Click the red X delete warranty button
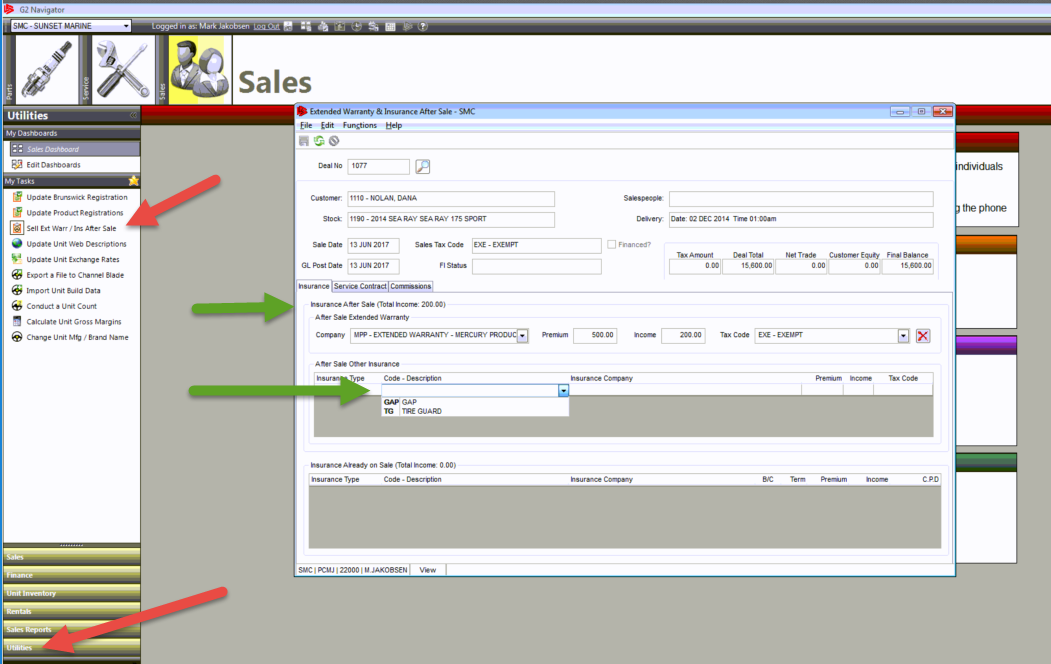The image size is (1051, 664). click(x=923, y=336)
